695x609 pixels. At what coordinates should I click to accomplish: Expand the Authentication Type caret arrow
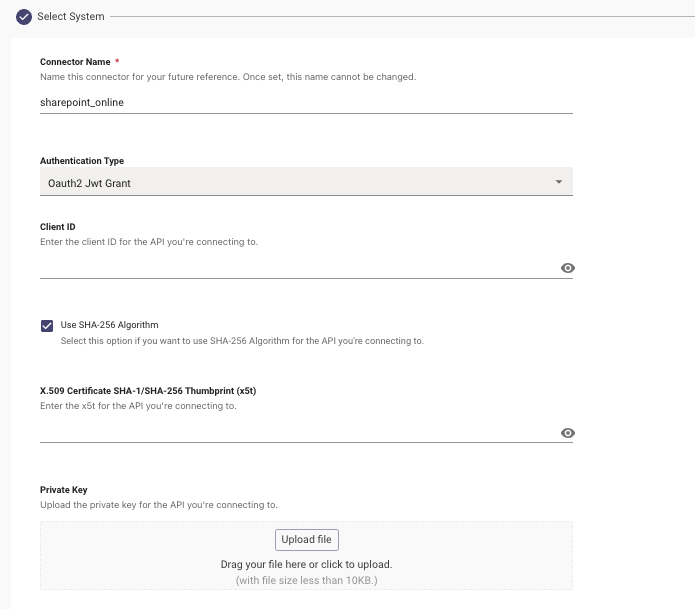click(559, 182)
